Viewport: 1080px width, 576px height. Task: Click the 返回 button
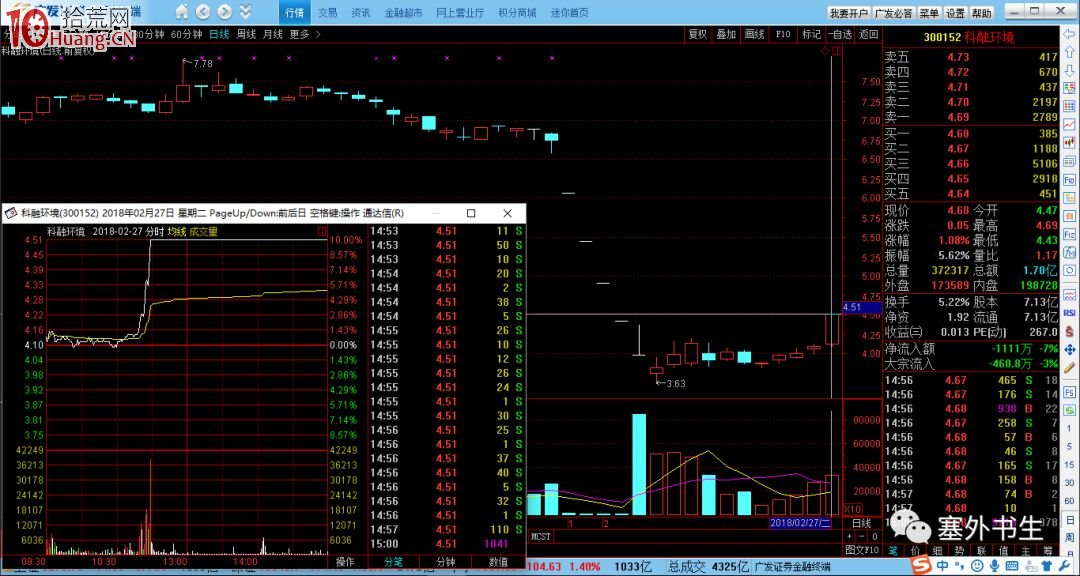[x=869, y=34]
